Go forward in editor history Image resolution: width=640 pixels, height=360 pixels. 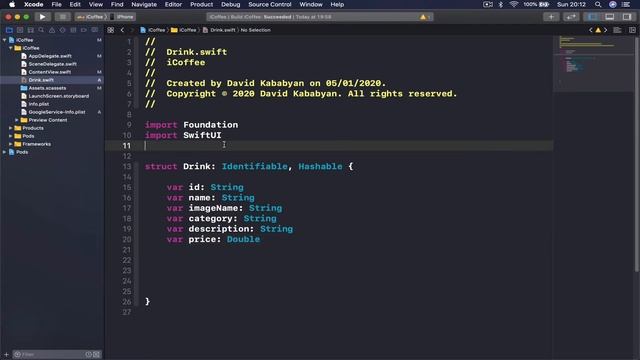(131, 30)
